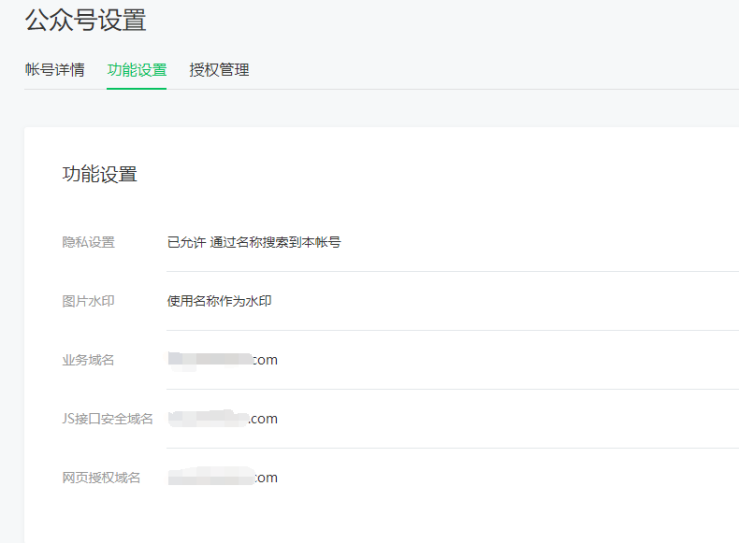Select the 使用名称作为水印 setting value
The image size is (739, 544).
coord(219,301)
